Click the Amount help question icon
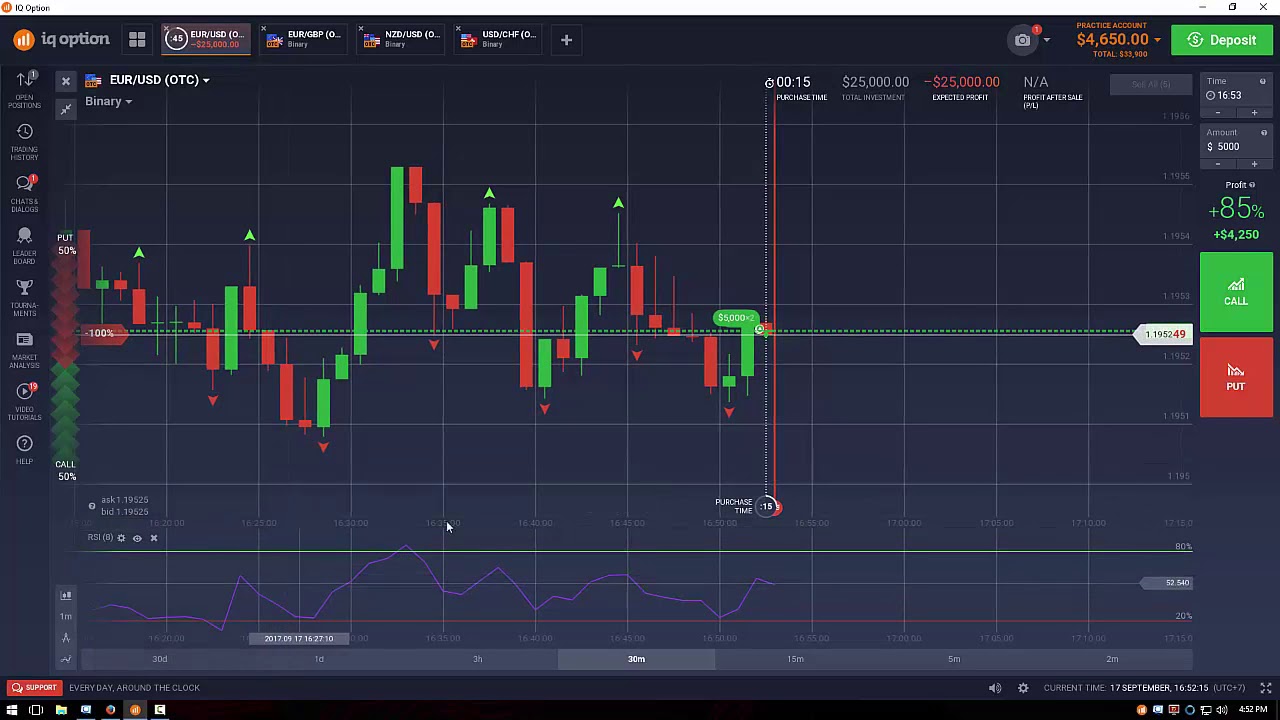The width and height of the screenshot is (1280, 720). (x=1264, y=133)
